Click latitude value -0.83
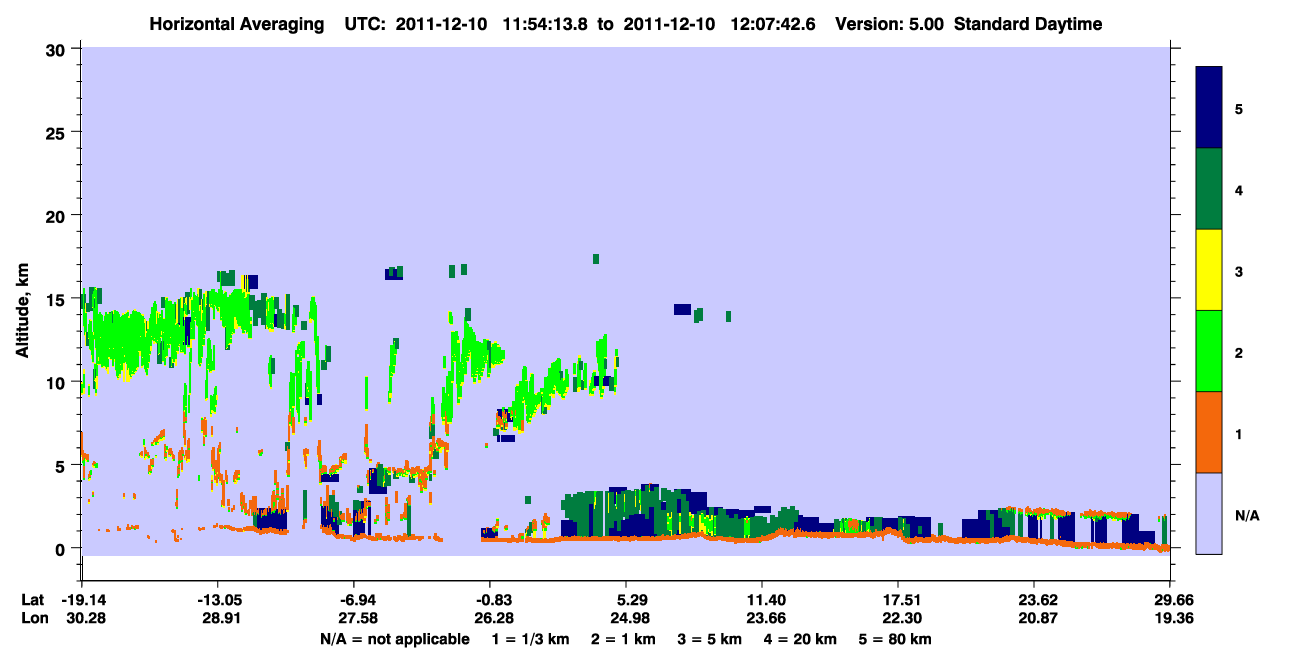The width and height of the screenshot is (1300, 667). coord(490,600)
